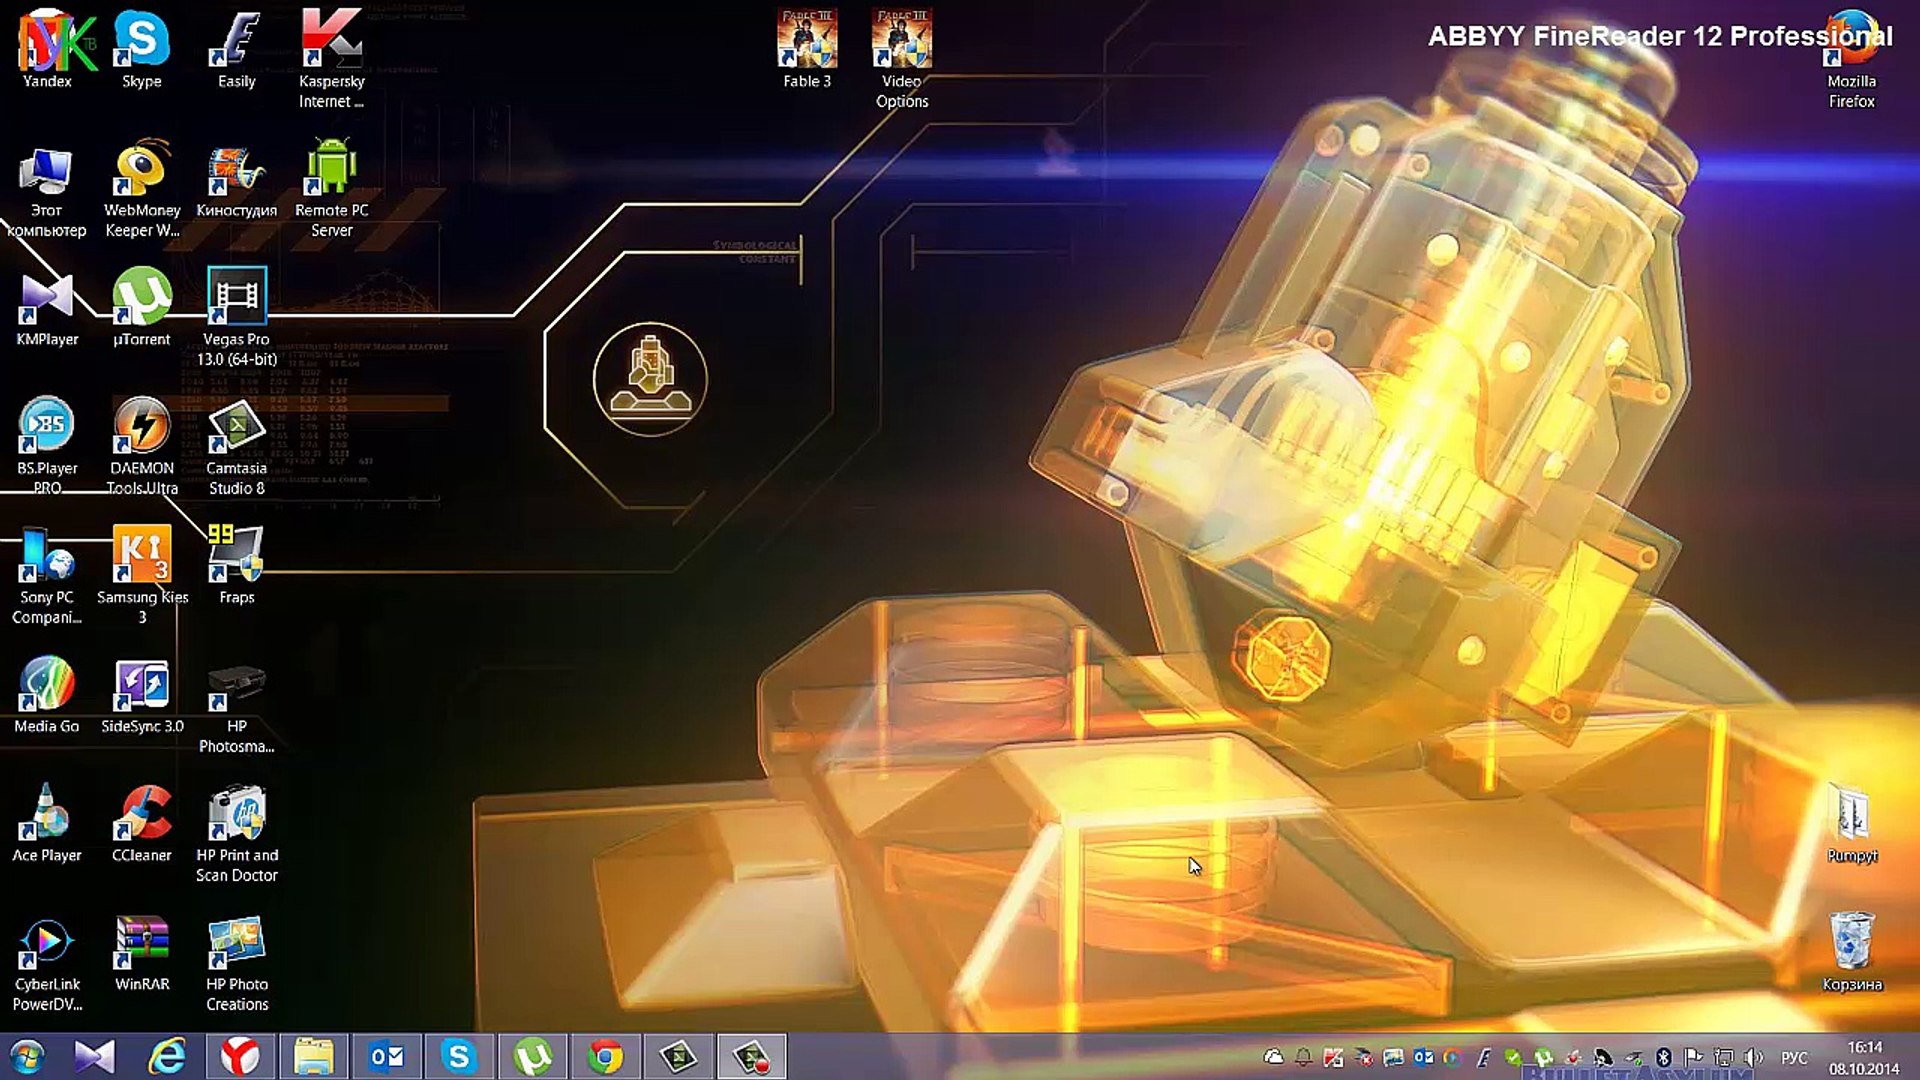Viewport: 1920px width, 1080px height.
Task: Open Outlook from the taskbar
Action: [x=386, y=1057]
